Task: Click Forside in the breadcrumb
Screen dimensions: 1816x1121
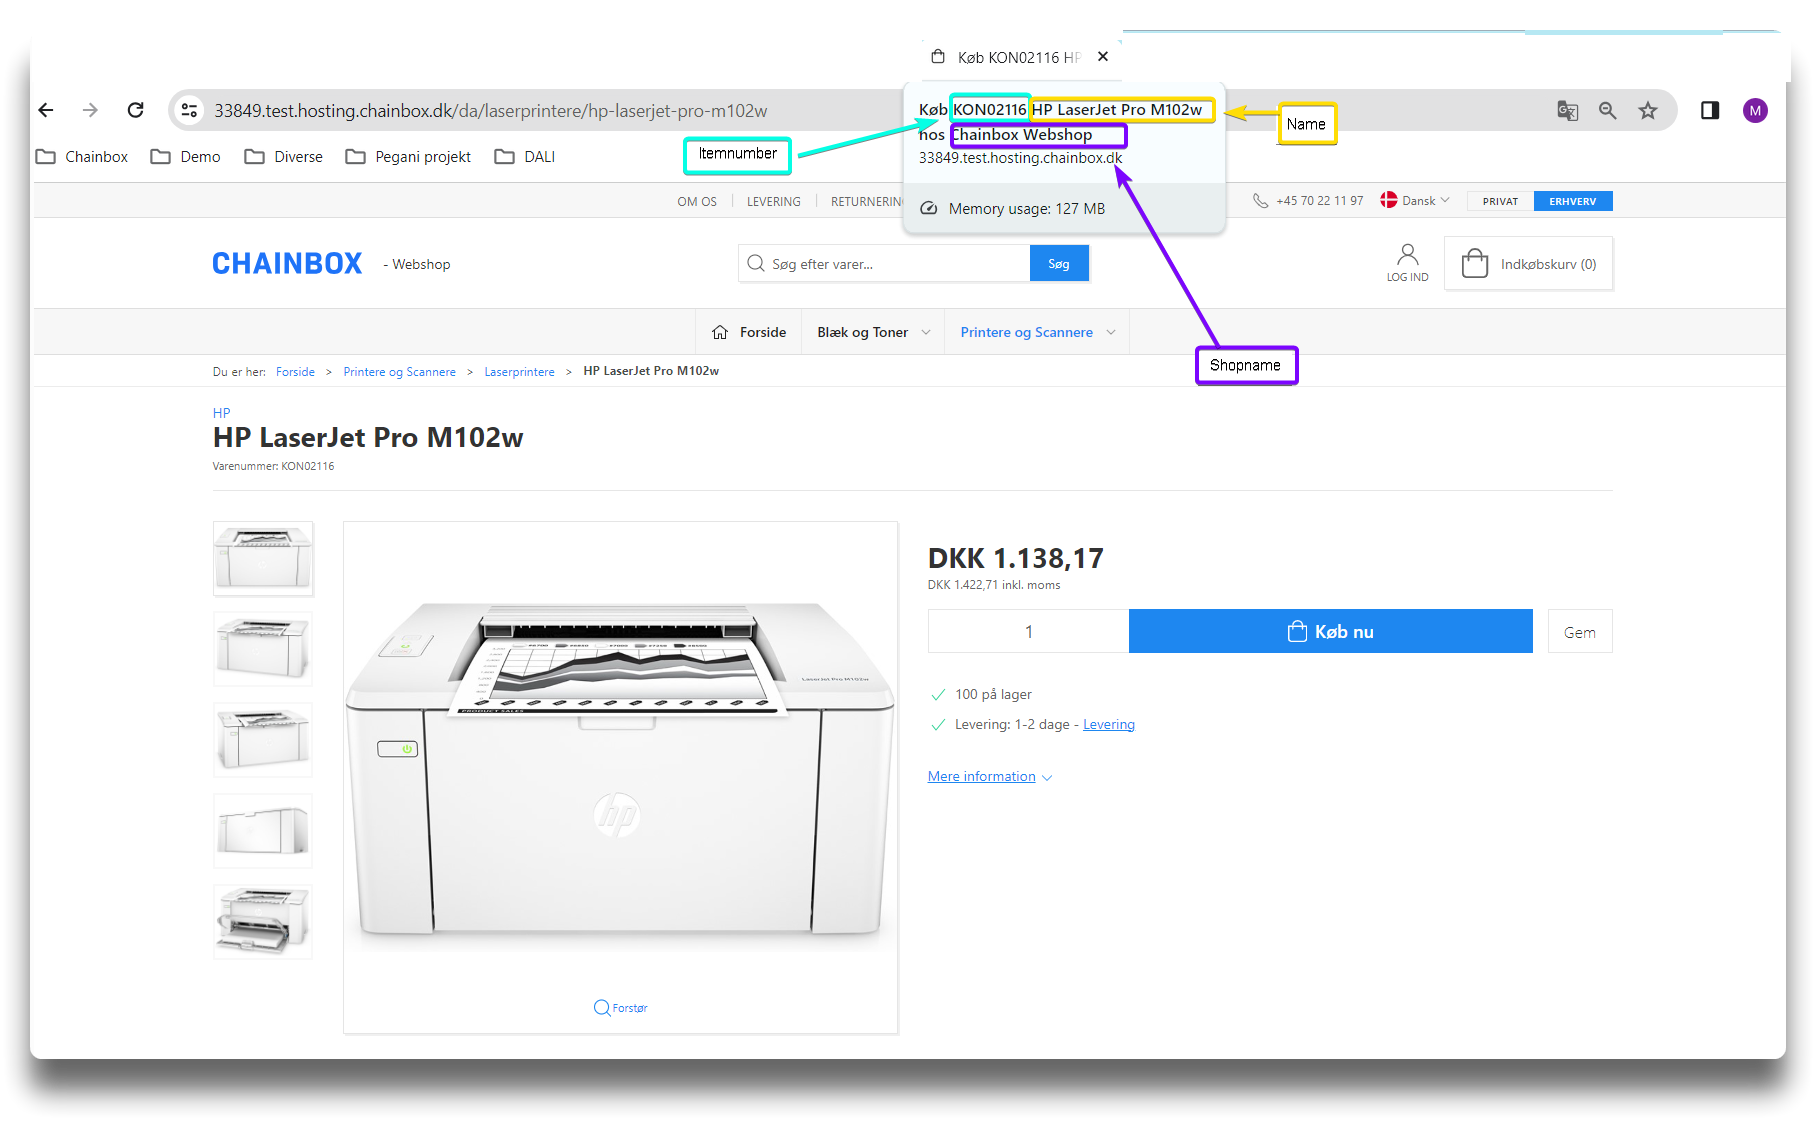Action: 295,372
